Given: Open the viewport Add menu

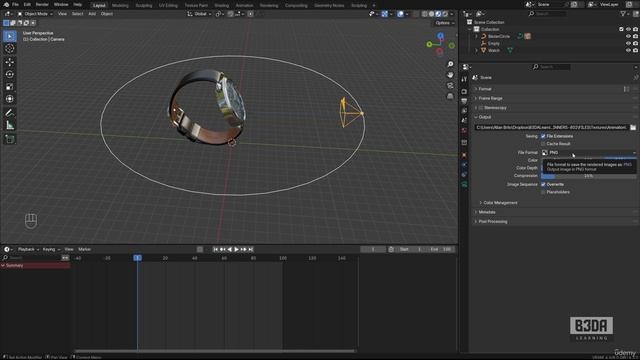Looking at the screenshot, I should (92, 14).
